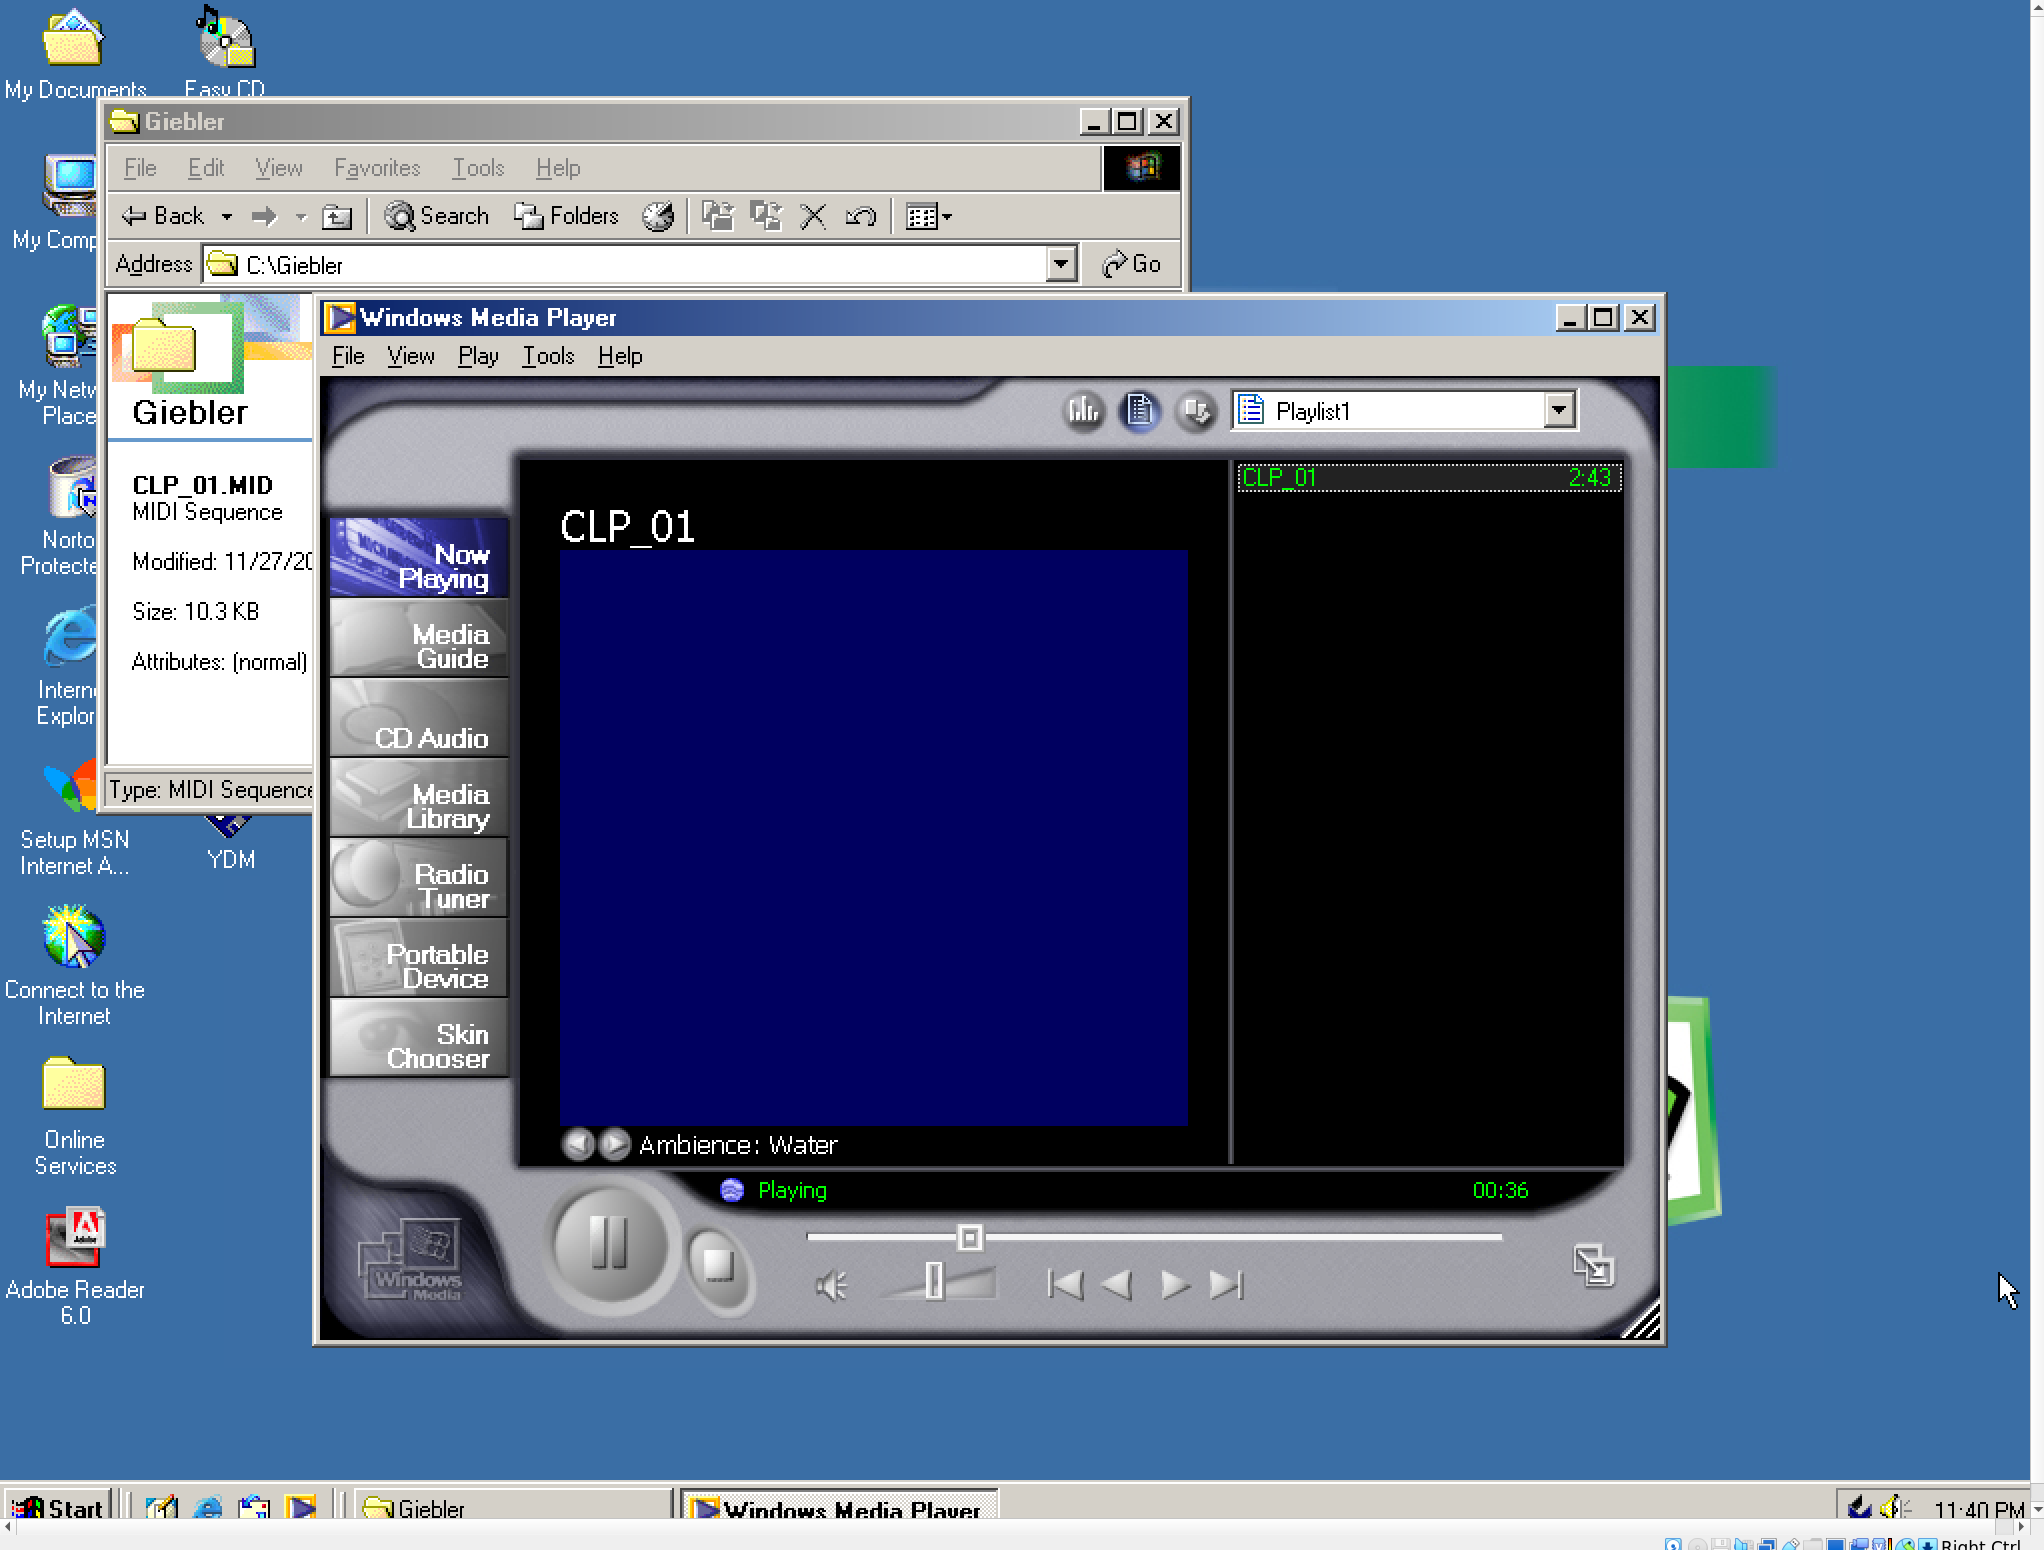Toggle shuffle playback mode
This screenshot has height=1550, width=2044.
[1195, 410]
